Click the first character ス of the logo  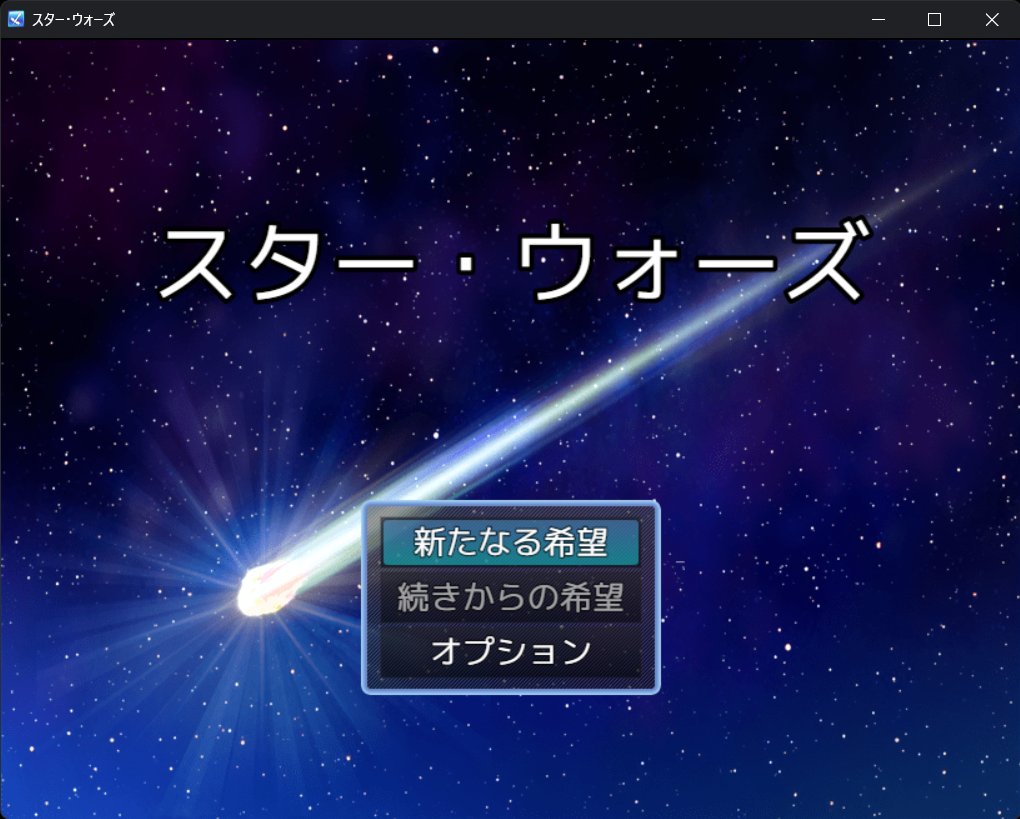(x=201, y=265)
